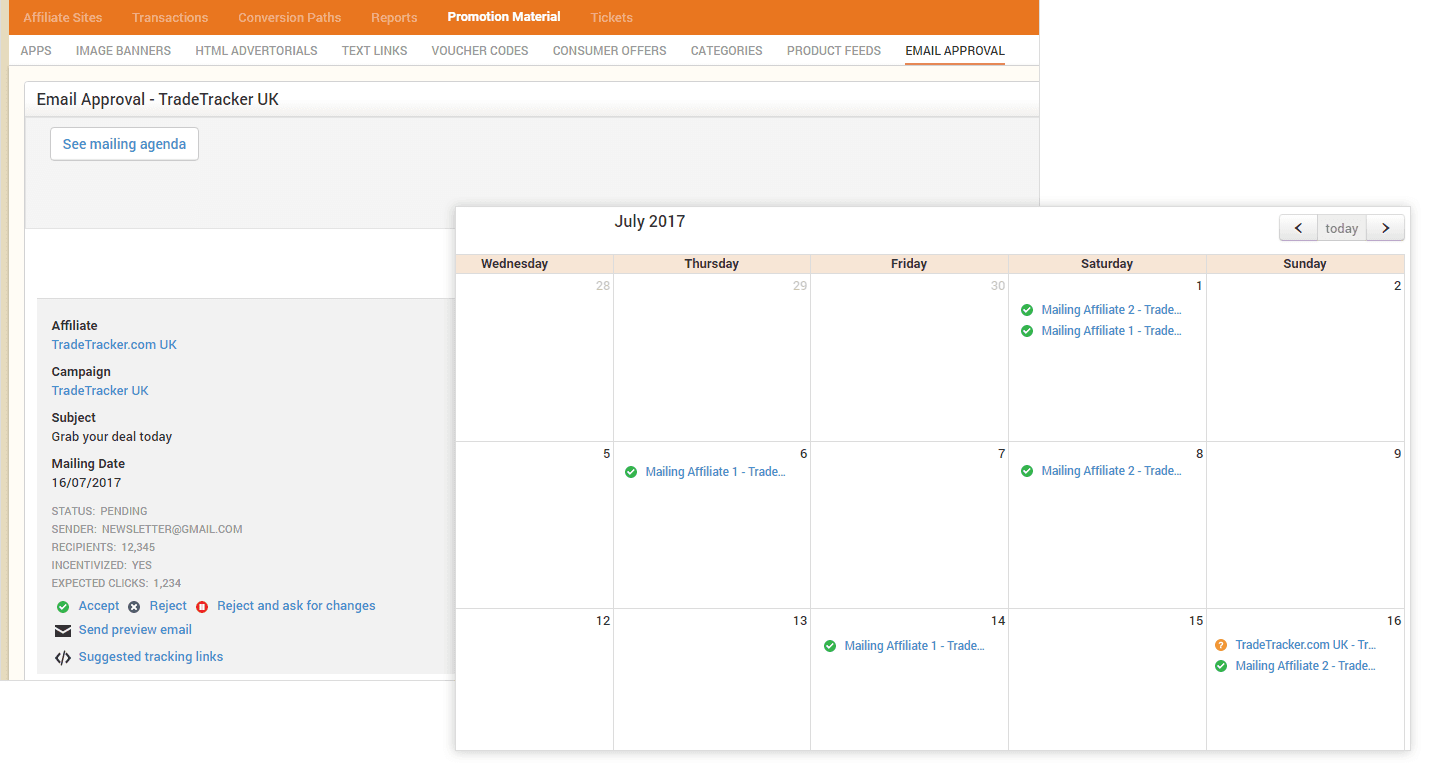Click the orange pending icon on July 16
The height and width of the screenshot is (770, 1440).
click(x=1221, y=645)
